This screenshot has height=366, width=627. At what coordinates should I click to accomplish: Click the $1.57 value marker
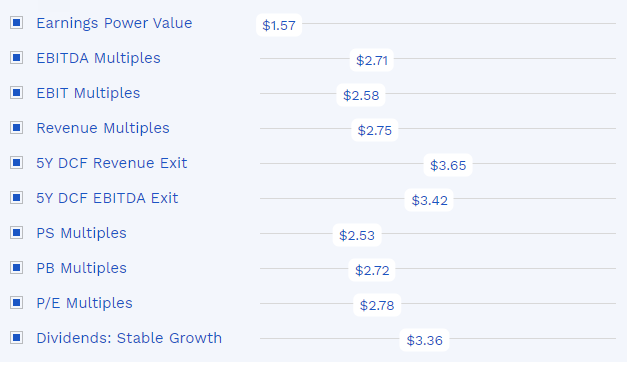pyautogui.click(x=279, y=25)
